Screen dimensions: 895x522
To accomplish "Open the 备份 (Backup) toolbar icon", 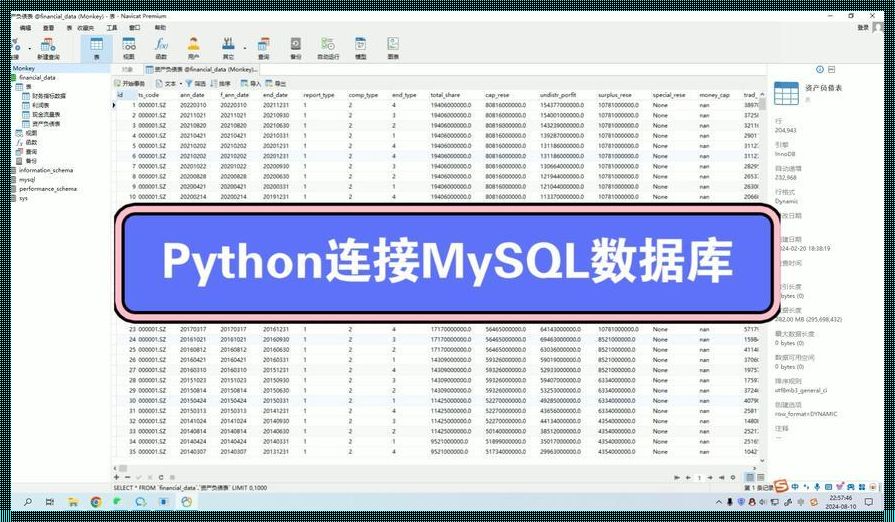I will pos(295,46).
